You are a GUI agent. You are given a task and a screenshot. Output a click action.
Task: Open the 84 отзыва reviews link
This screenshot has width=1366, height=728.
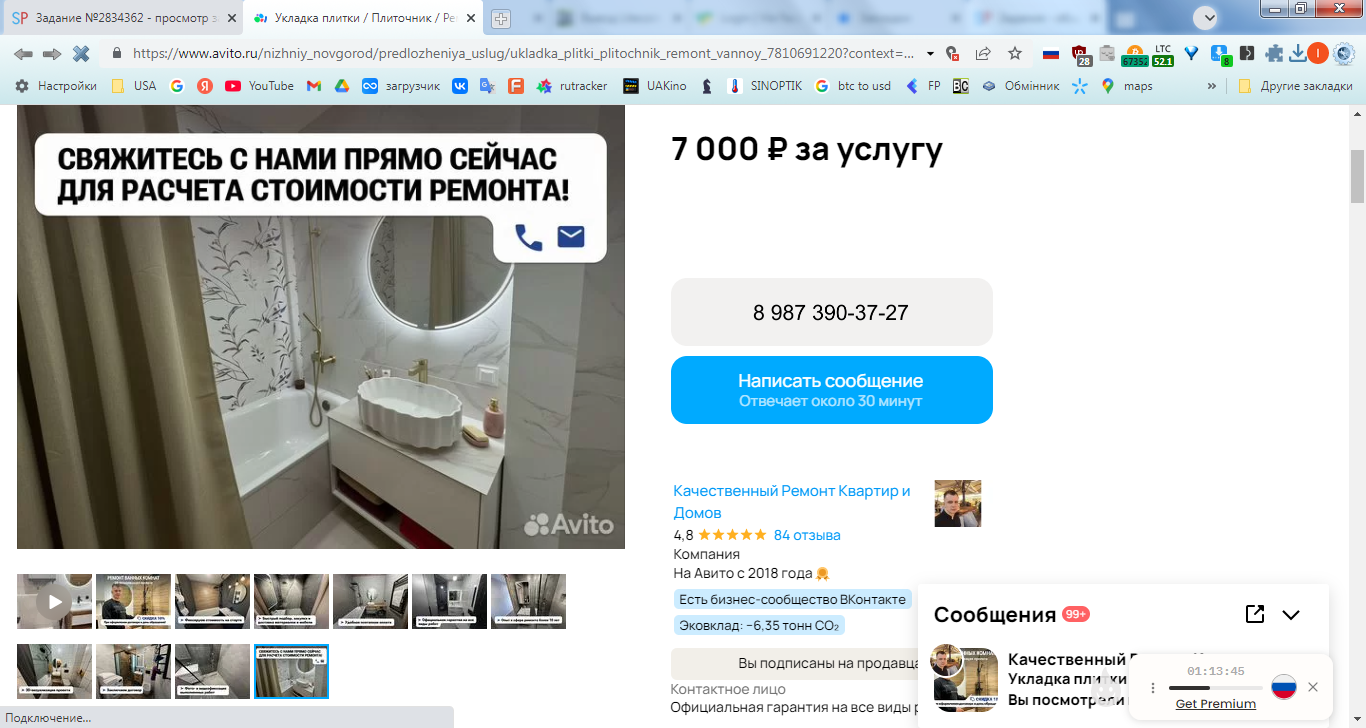807,535
